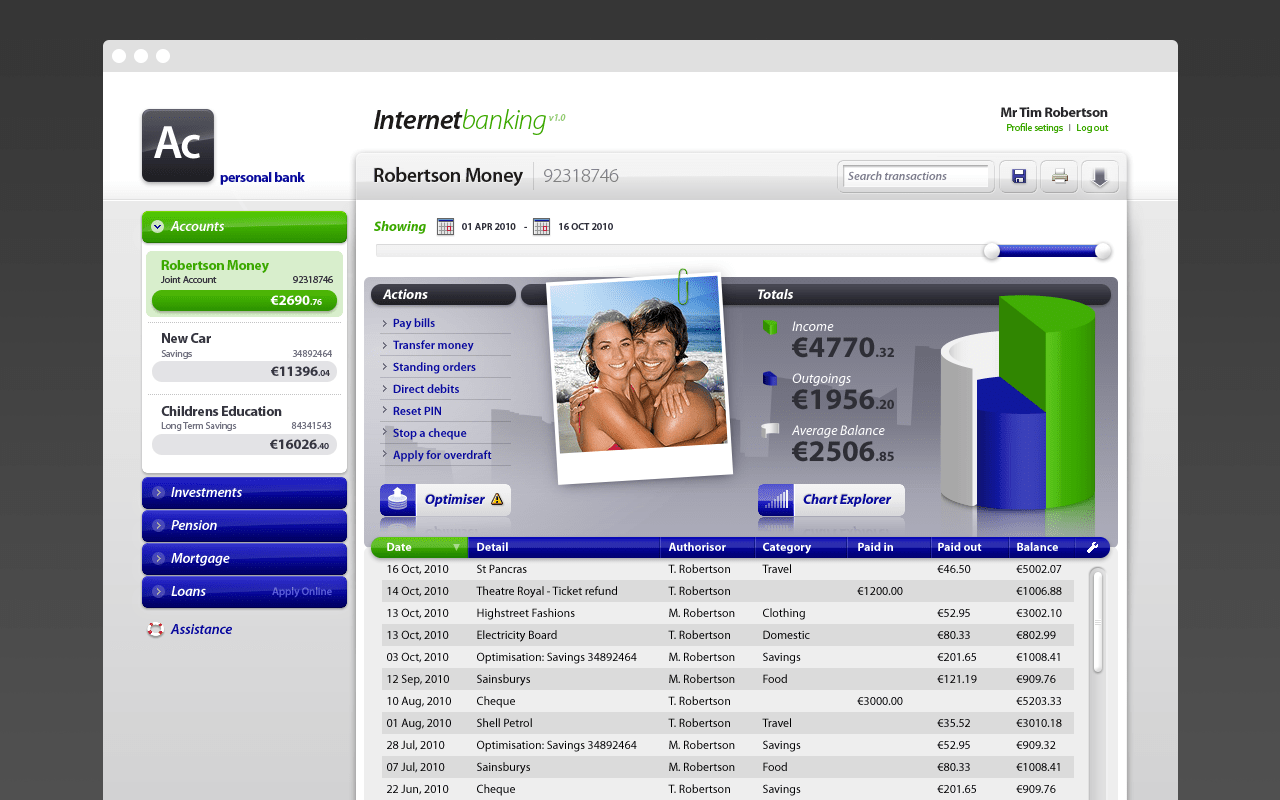Sort by the Date column dropdown
The height and width of the screenshot is (800, 1280).
(x=456, y=547)
